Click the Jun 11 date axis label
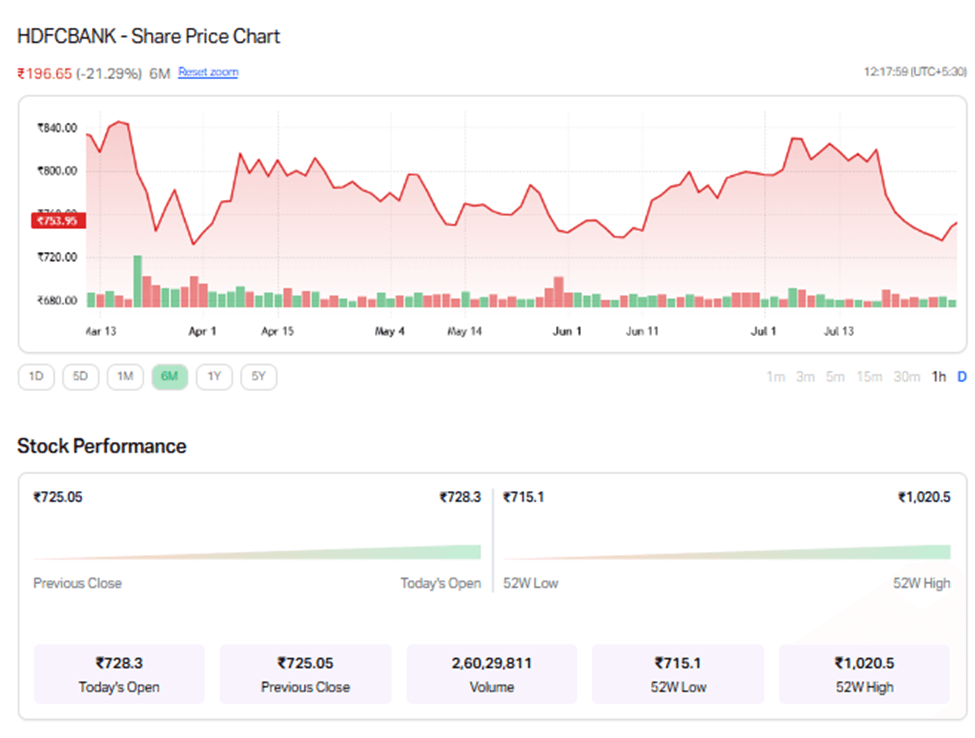Image resolution: width=975 pixels, height=738 pixels. coord(642,331)
